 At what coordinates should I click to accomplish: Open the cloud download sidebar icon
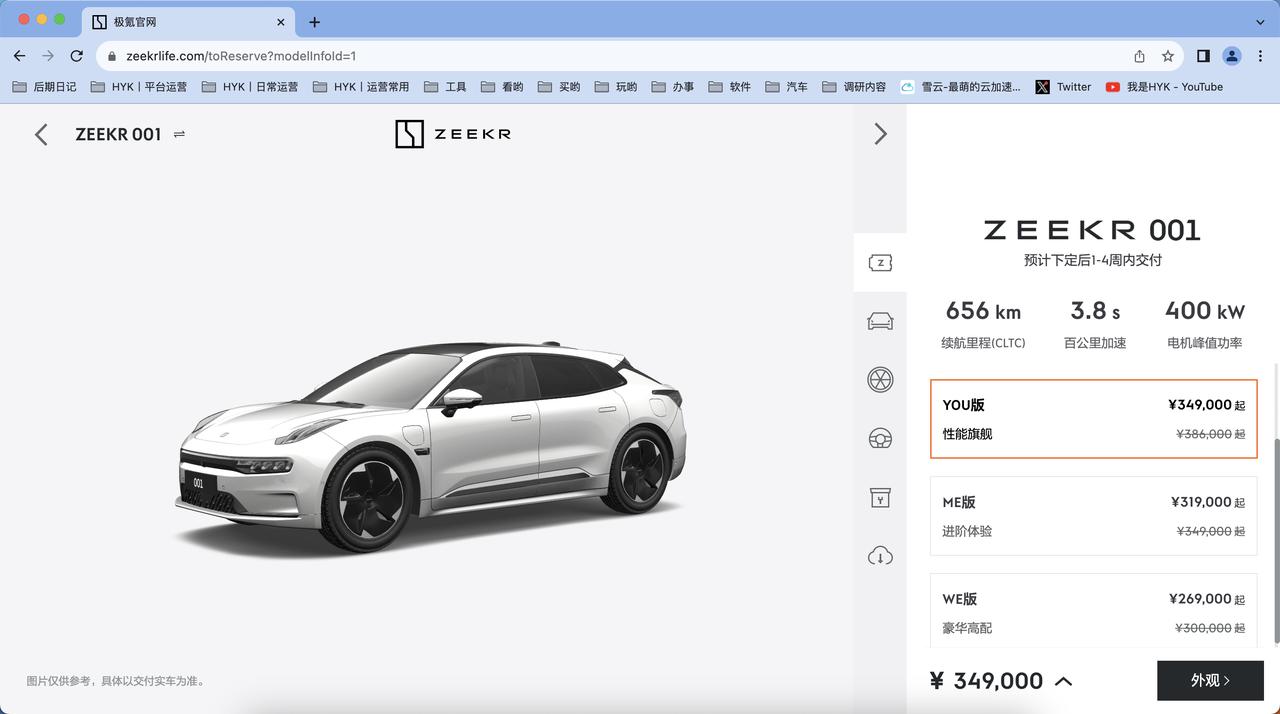tap(880, 556)
